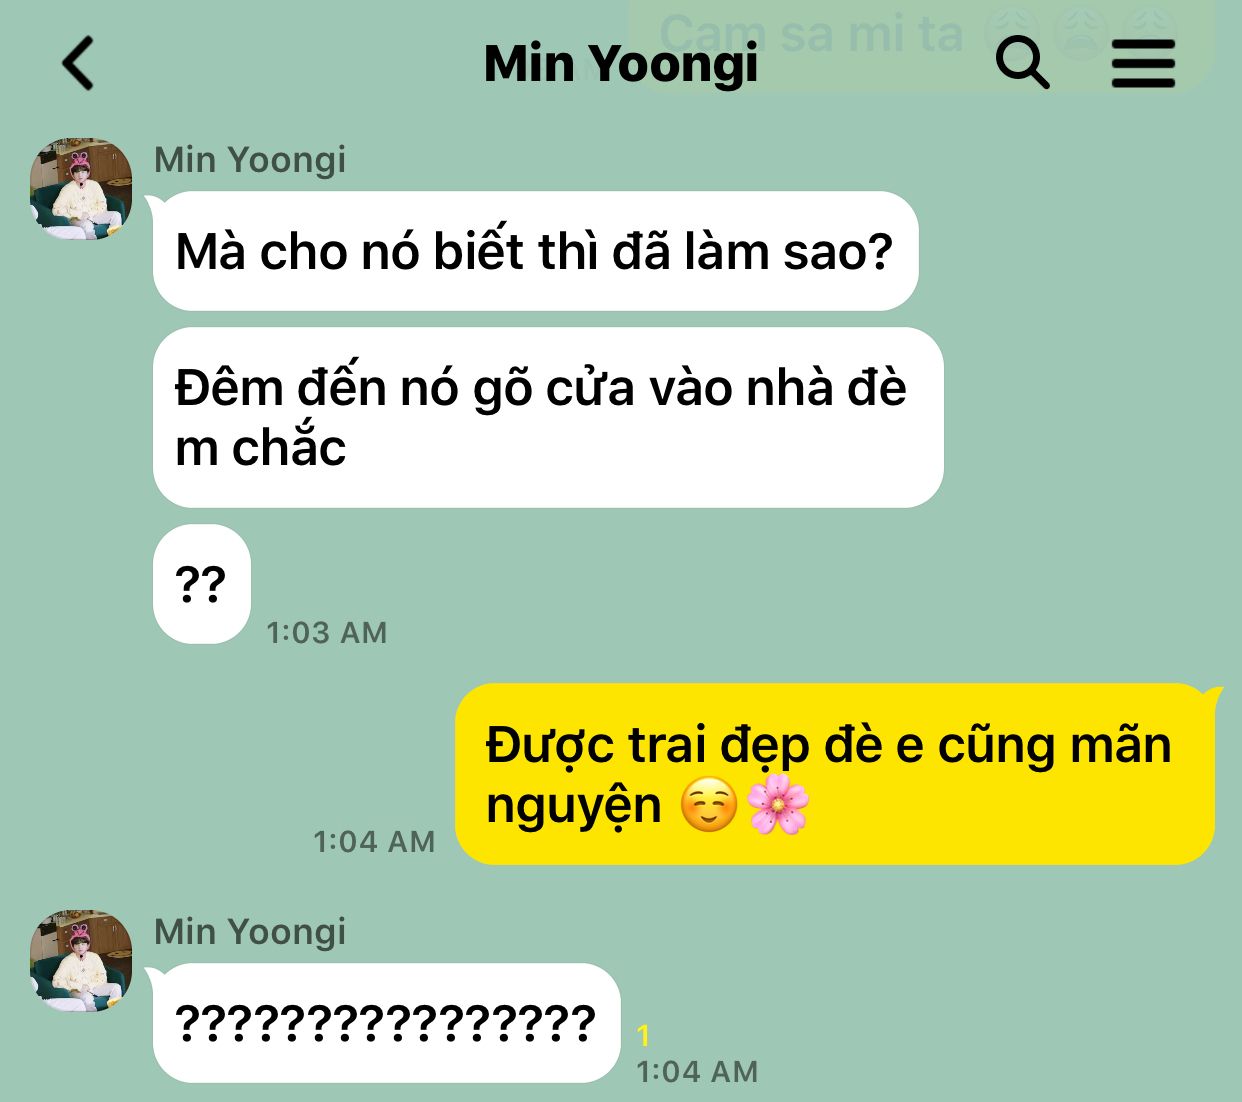Open the hamburger menu icon
The height and width of the screenshot is (1102, 1242).
pyautogui.click(x=1144, y=63)
